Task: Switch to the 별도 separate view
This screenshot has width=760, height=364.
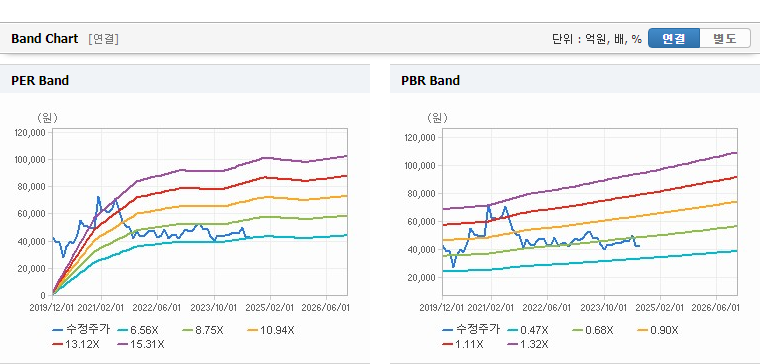Action: point(725,38)
